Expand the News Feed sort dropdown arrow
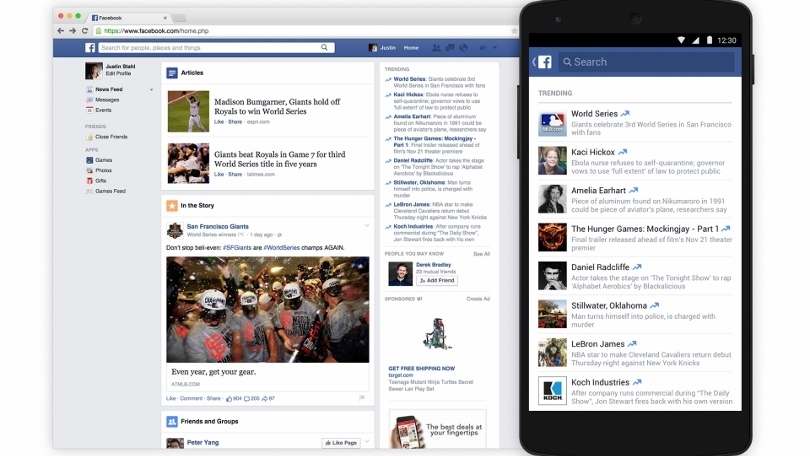Image resolution: width=810 pixels, height=456 pixels. coord(152,90)
